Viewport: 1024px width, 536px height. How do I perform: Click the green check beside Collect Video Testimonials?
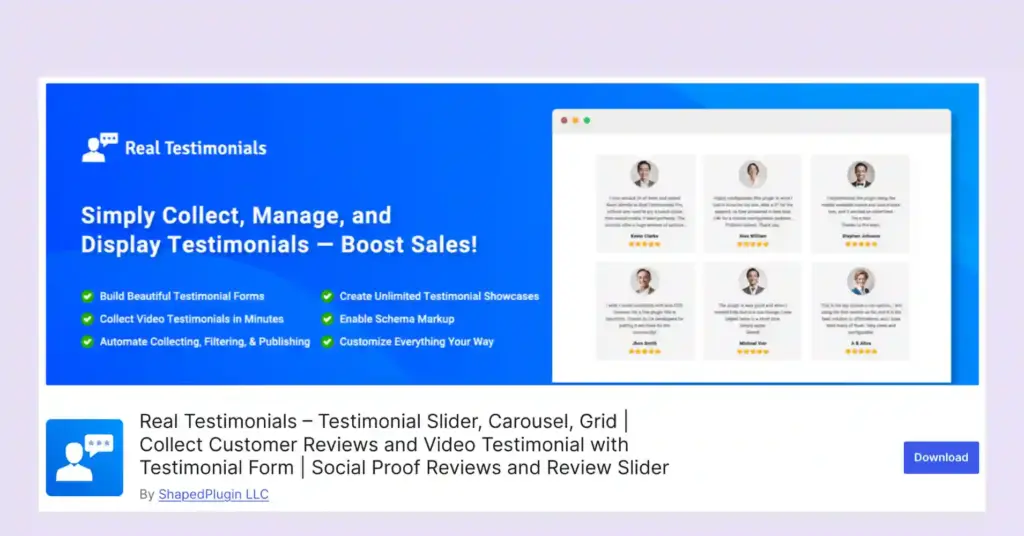88,319
